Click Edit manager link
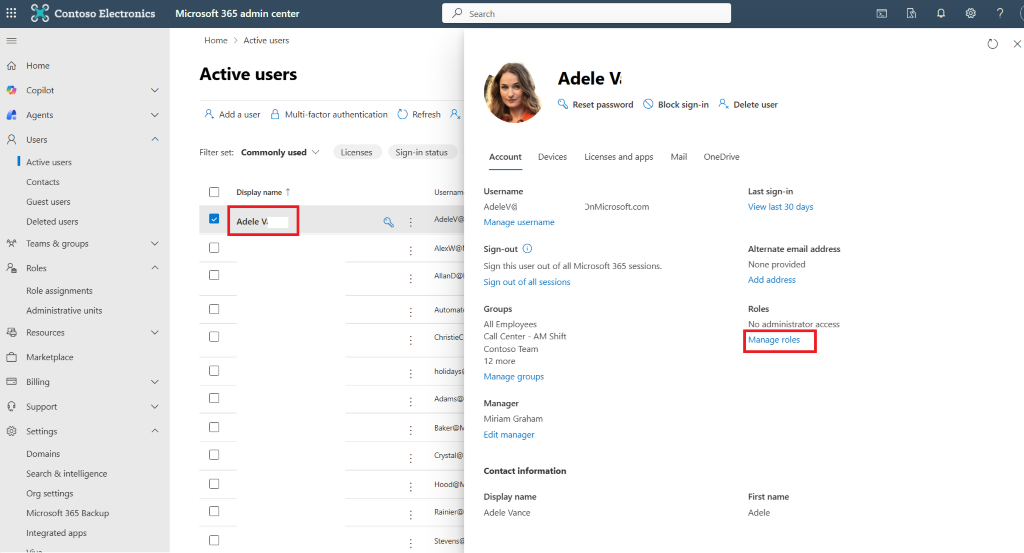 coord(509,435)
